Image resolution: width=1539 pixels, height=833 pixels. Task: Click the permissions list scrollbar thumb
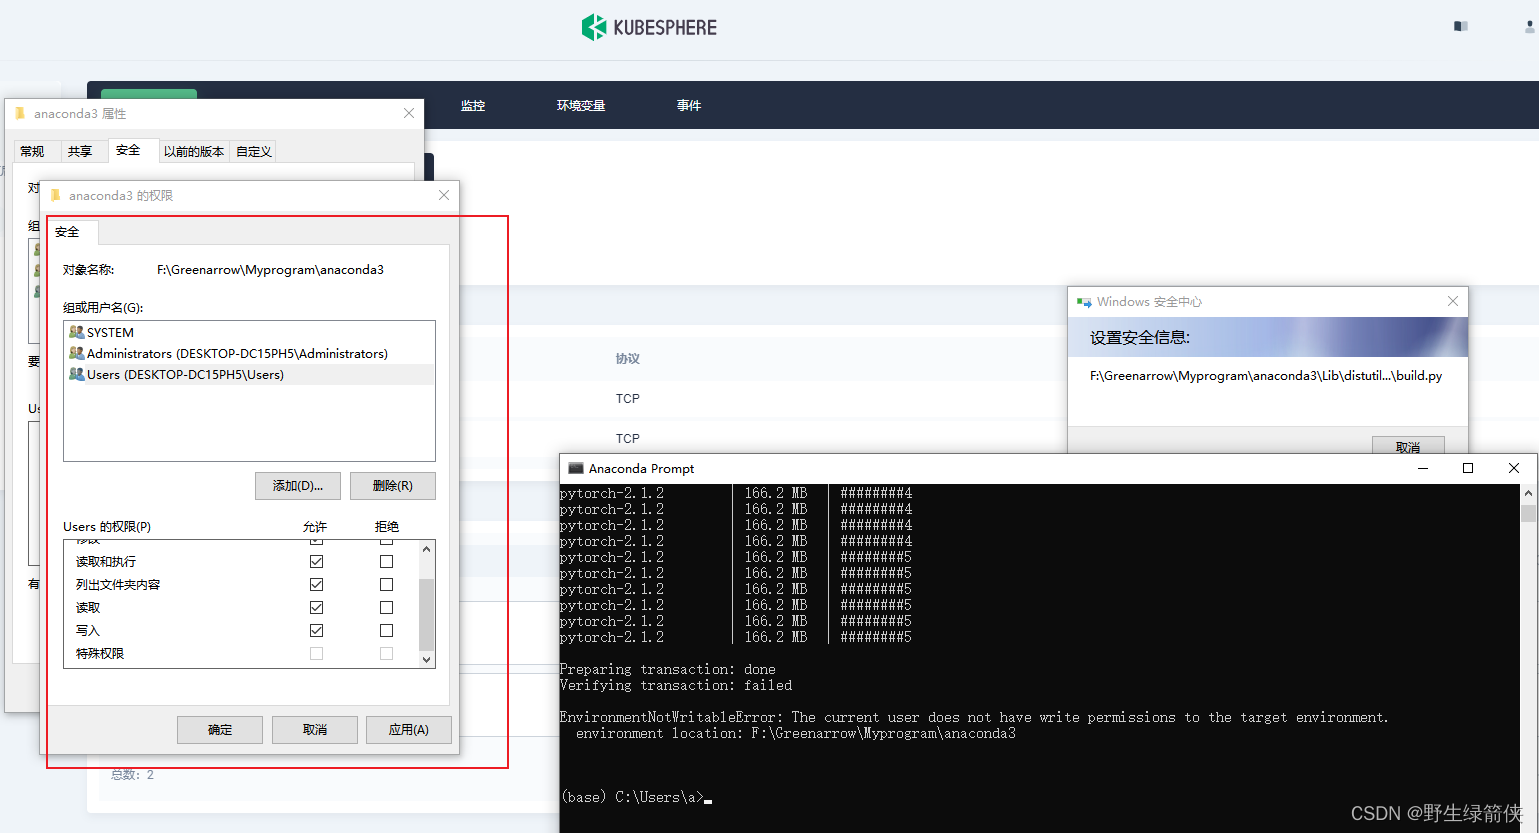[x=427, y=615]
